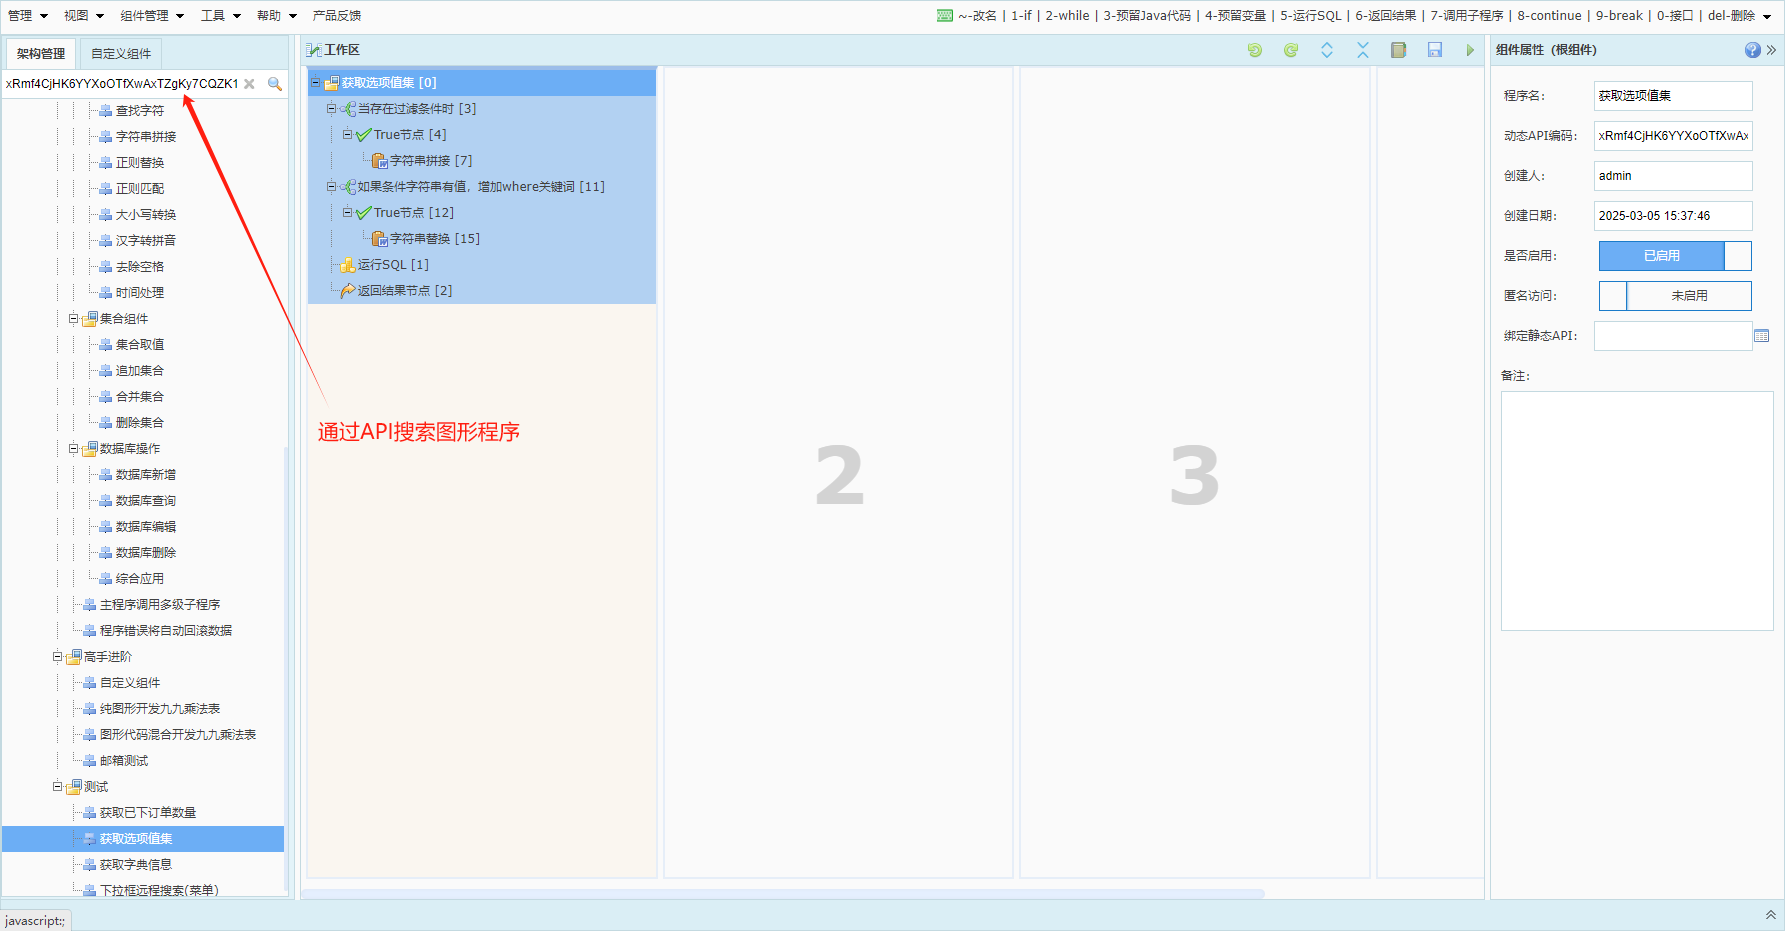Clear the API search box with the X icon
The width and height of the screenshot is (1785, 931).
249,84
